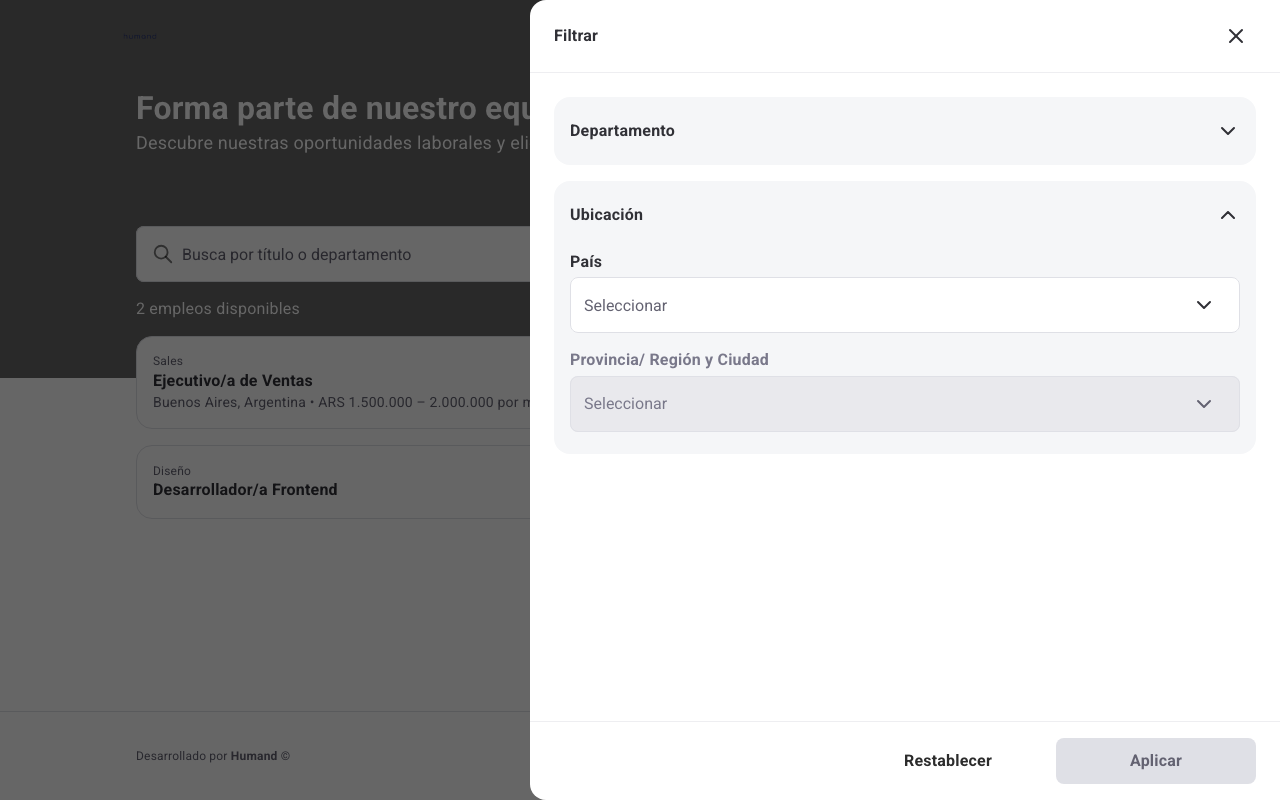The width and height of the screenshot is (1280, 800).
Task: Click the search magnifier icon
Action: (163, 254)
